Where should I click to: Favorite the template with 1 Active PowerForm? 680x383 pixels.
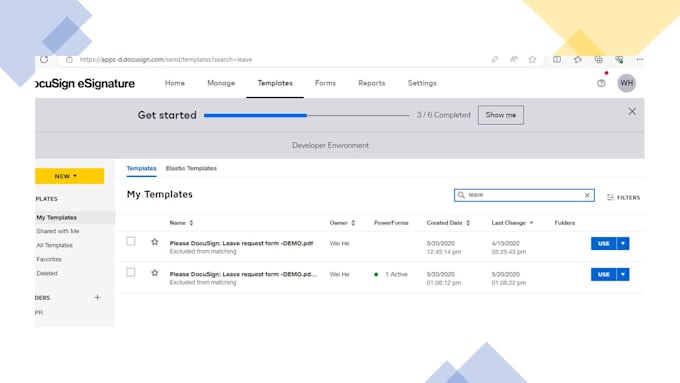[x=154, y=273]
